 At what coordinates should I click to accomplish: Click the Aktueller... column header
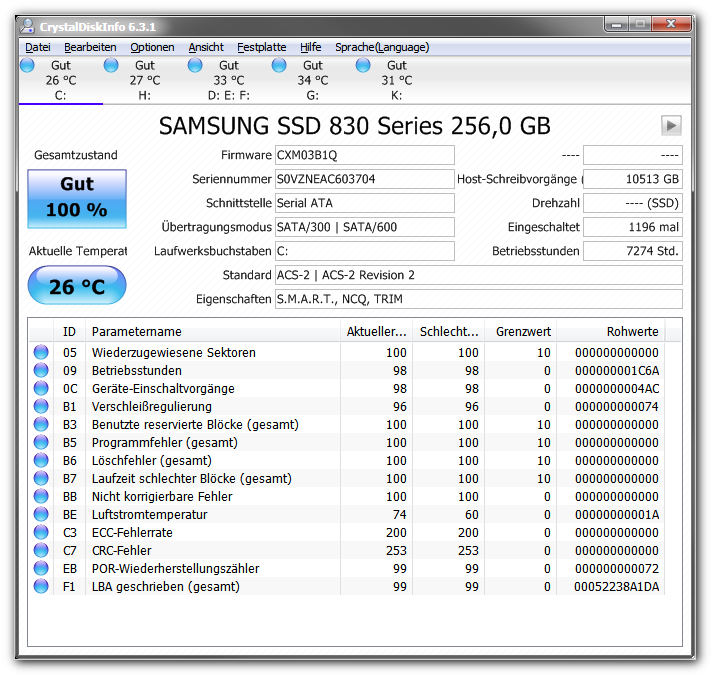(x=376, y=332)
